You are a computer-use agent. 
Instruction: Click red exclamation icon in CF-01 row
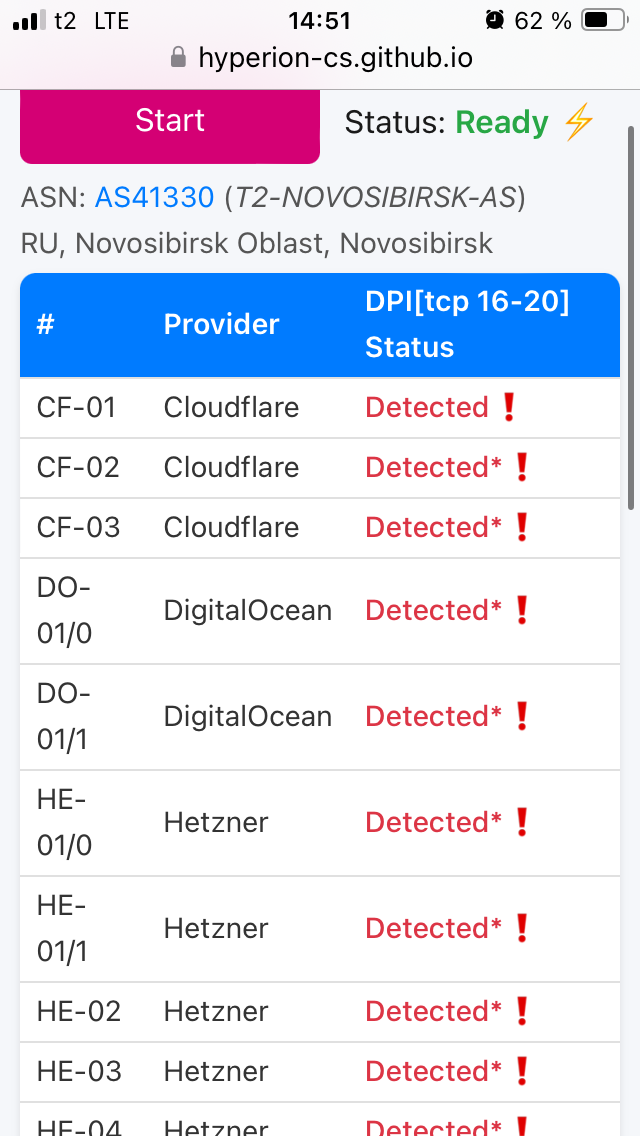(508, 407)
